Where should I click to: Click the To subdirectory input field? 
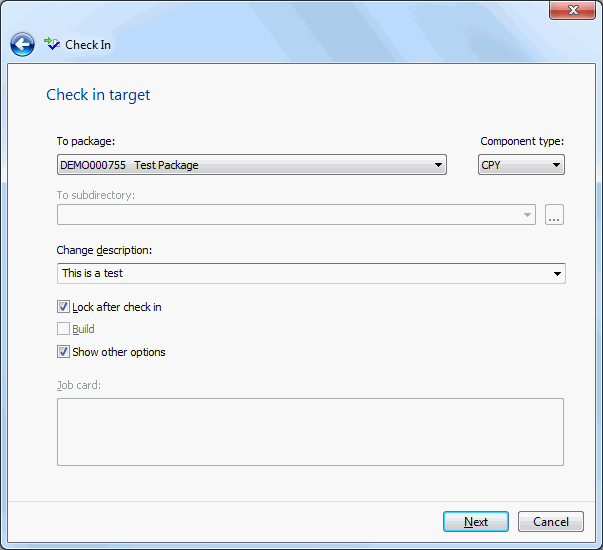click(x=289, y=215)
